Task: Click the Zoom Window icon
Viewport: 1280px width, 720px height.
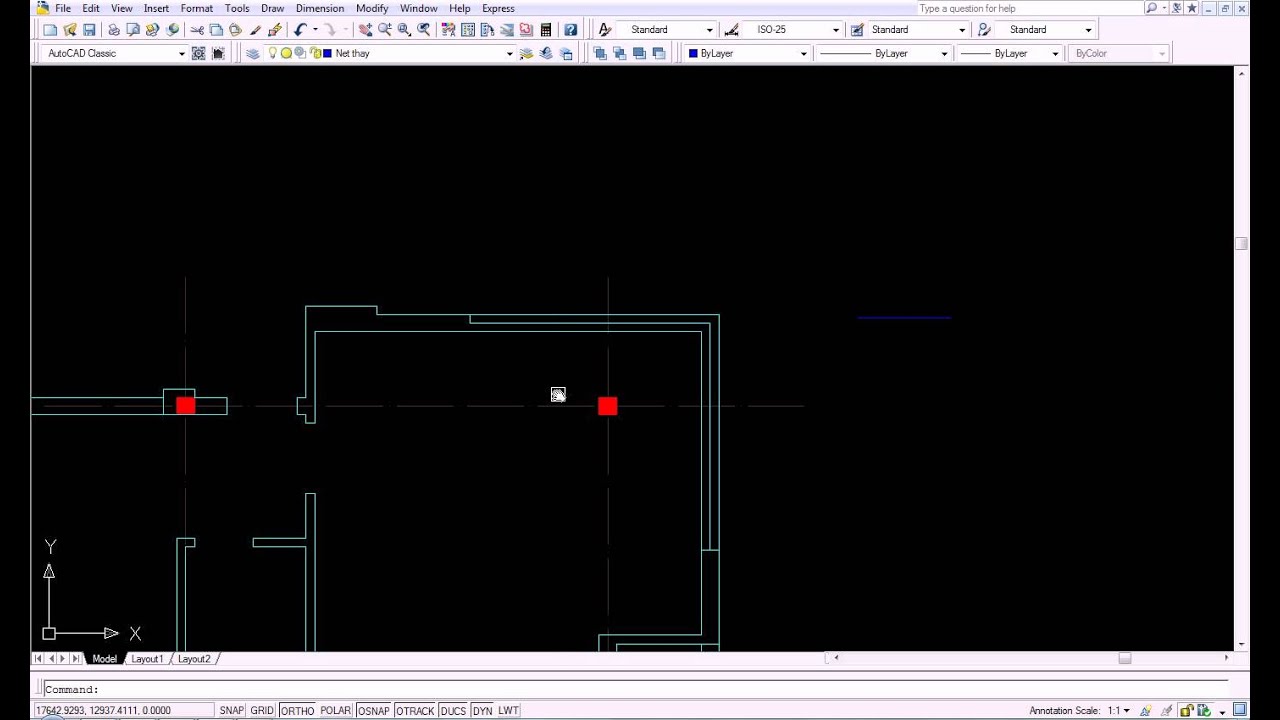Action: 404,30
